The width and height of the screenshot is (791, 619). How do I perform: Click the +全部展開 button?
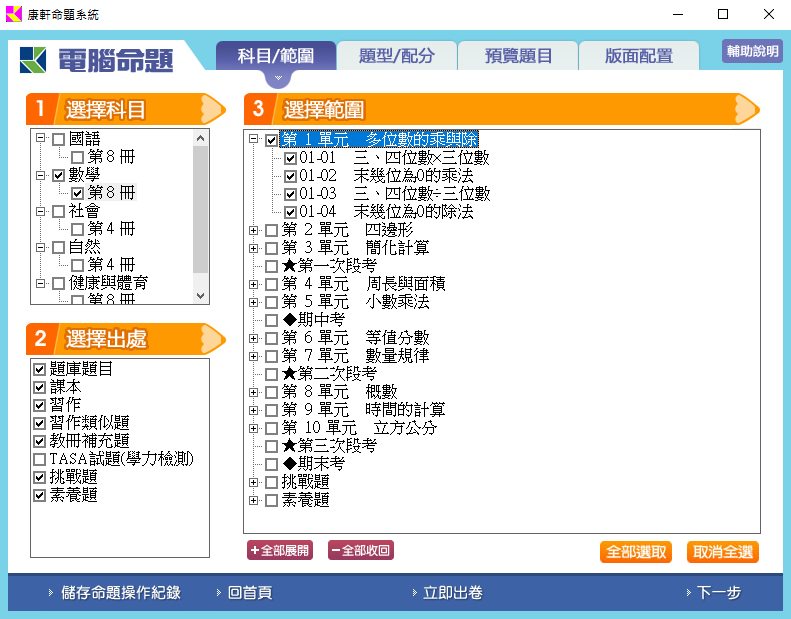click(280, 550)
